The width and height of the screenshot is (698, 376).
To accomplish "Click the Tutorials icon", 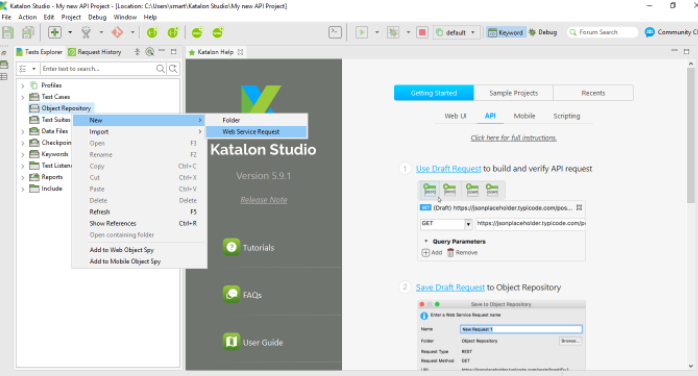I will [231, 247].
